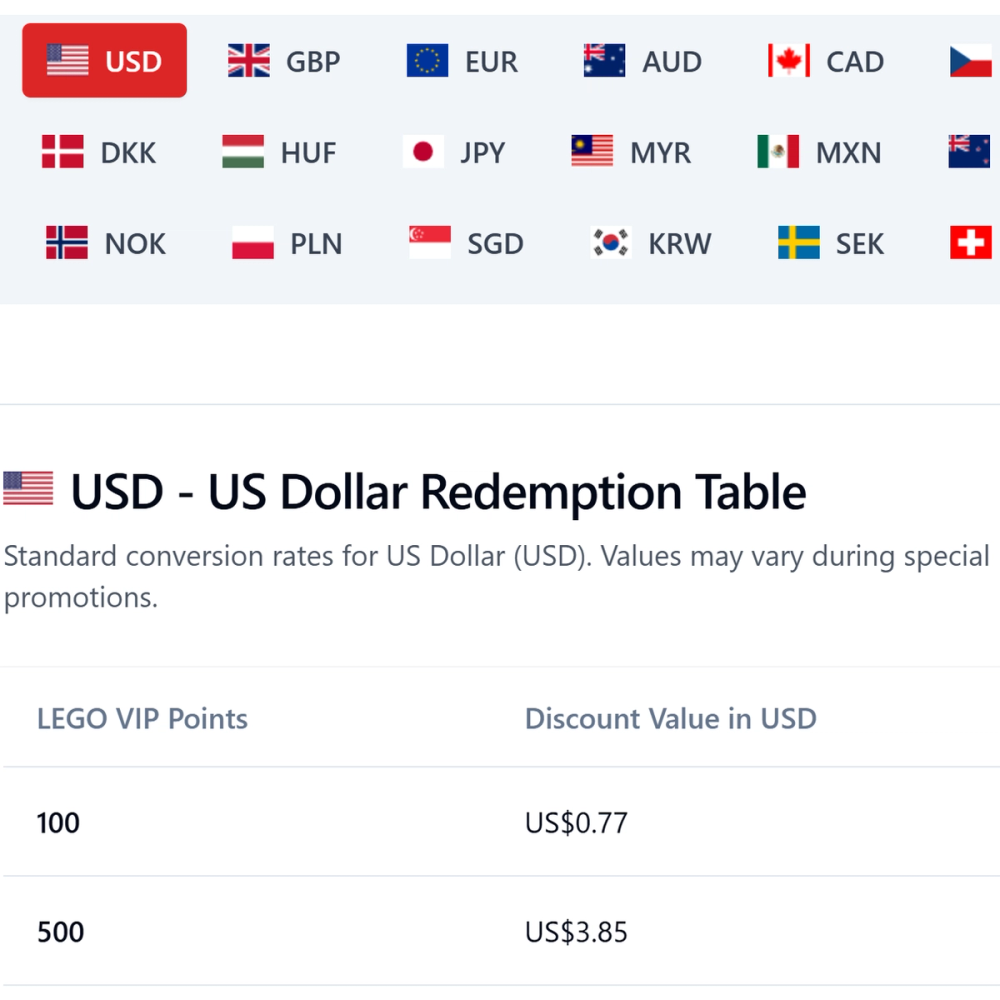Click the European Union flag icon
1000x1000 pixels.
[x=427, y=61]
